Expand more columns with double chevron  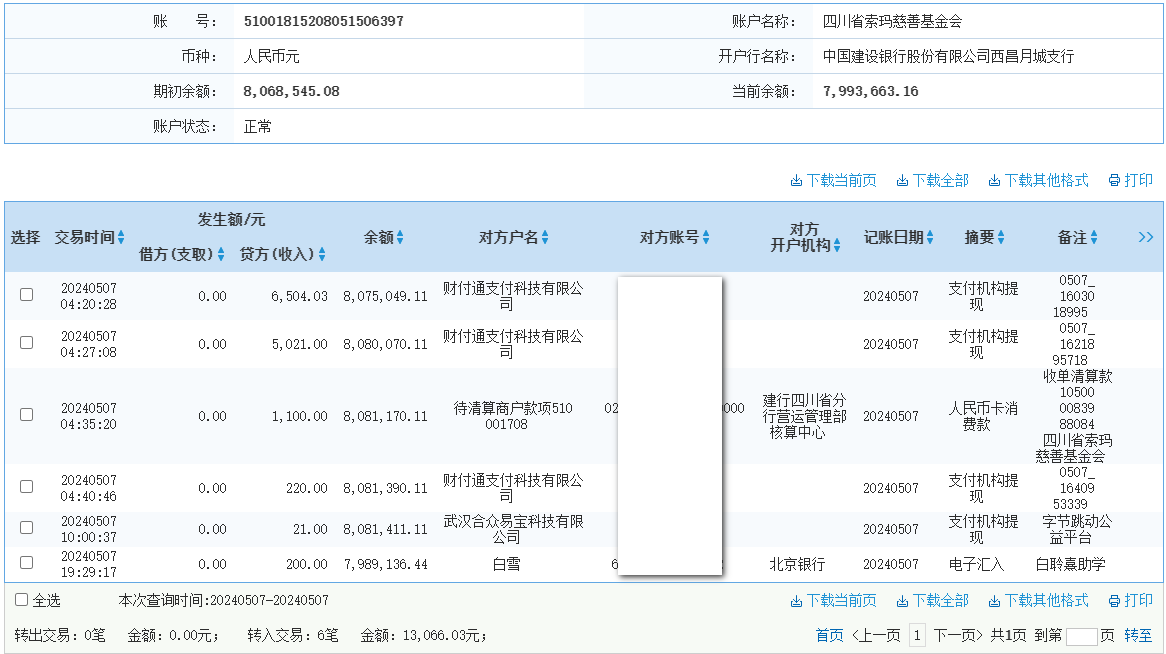(x=1146, y=237)
